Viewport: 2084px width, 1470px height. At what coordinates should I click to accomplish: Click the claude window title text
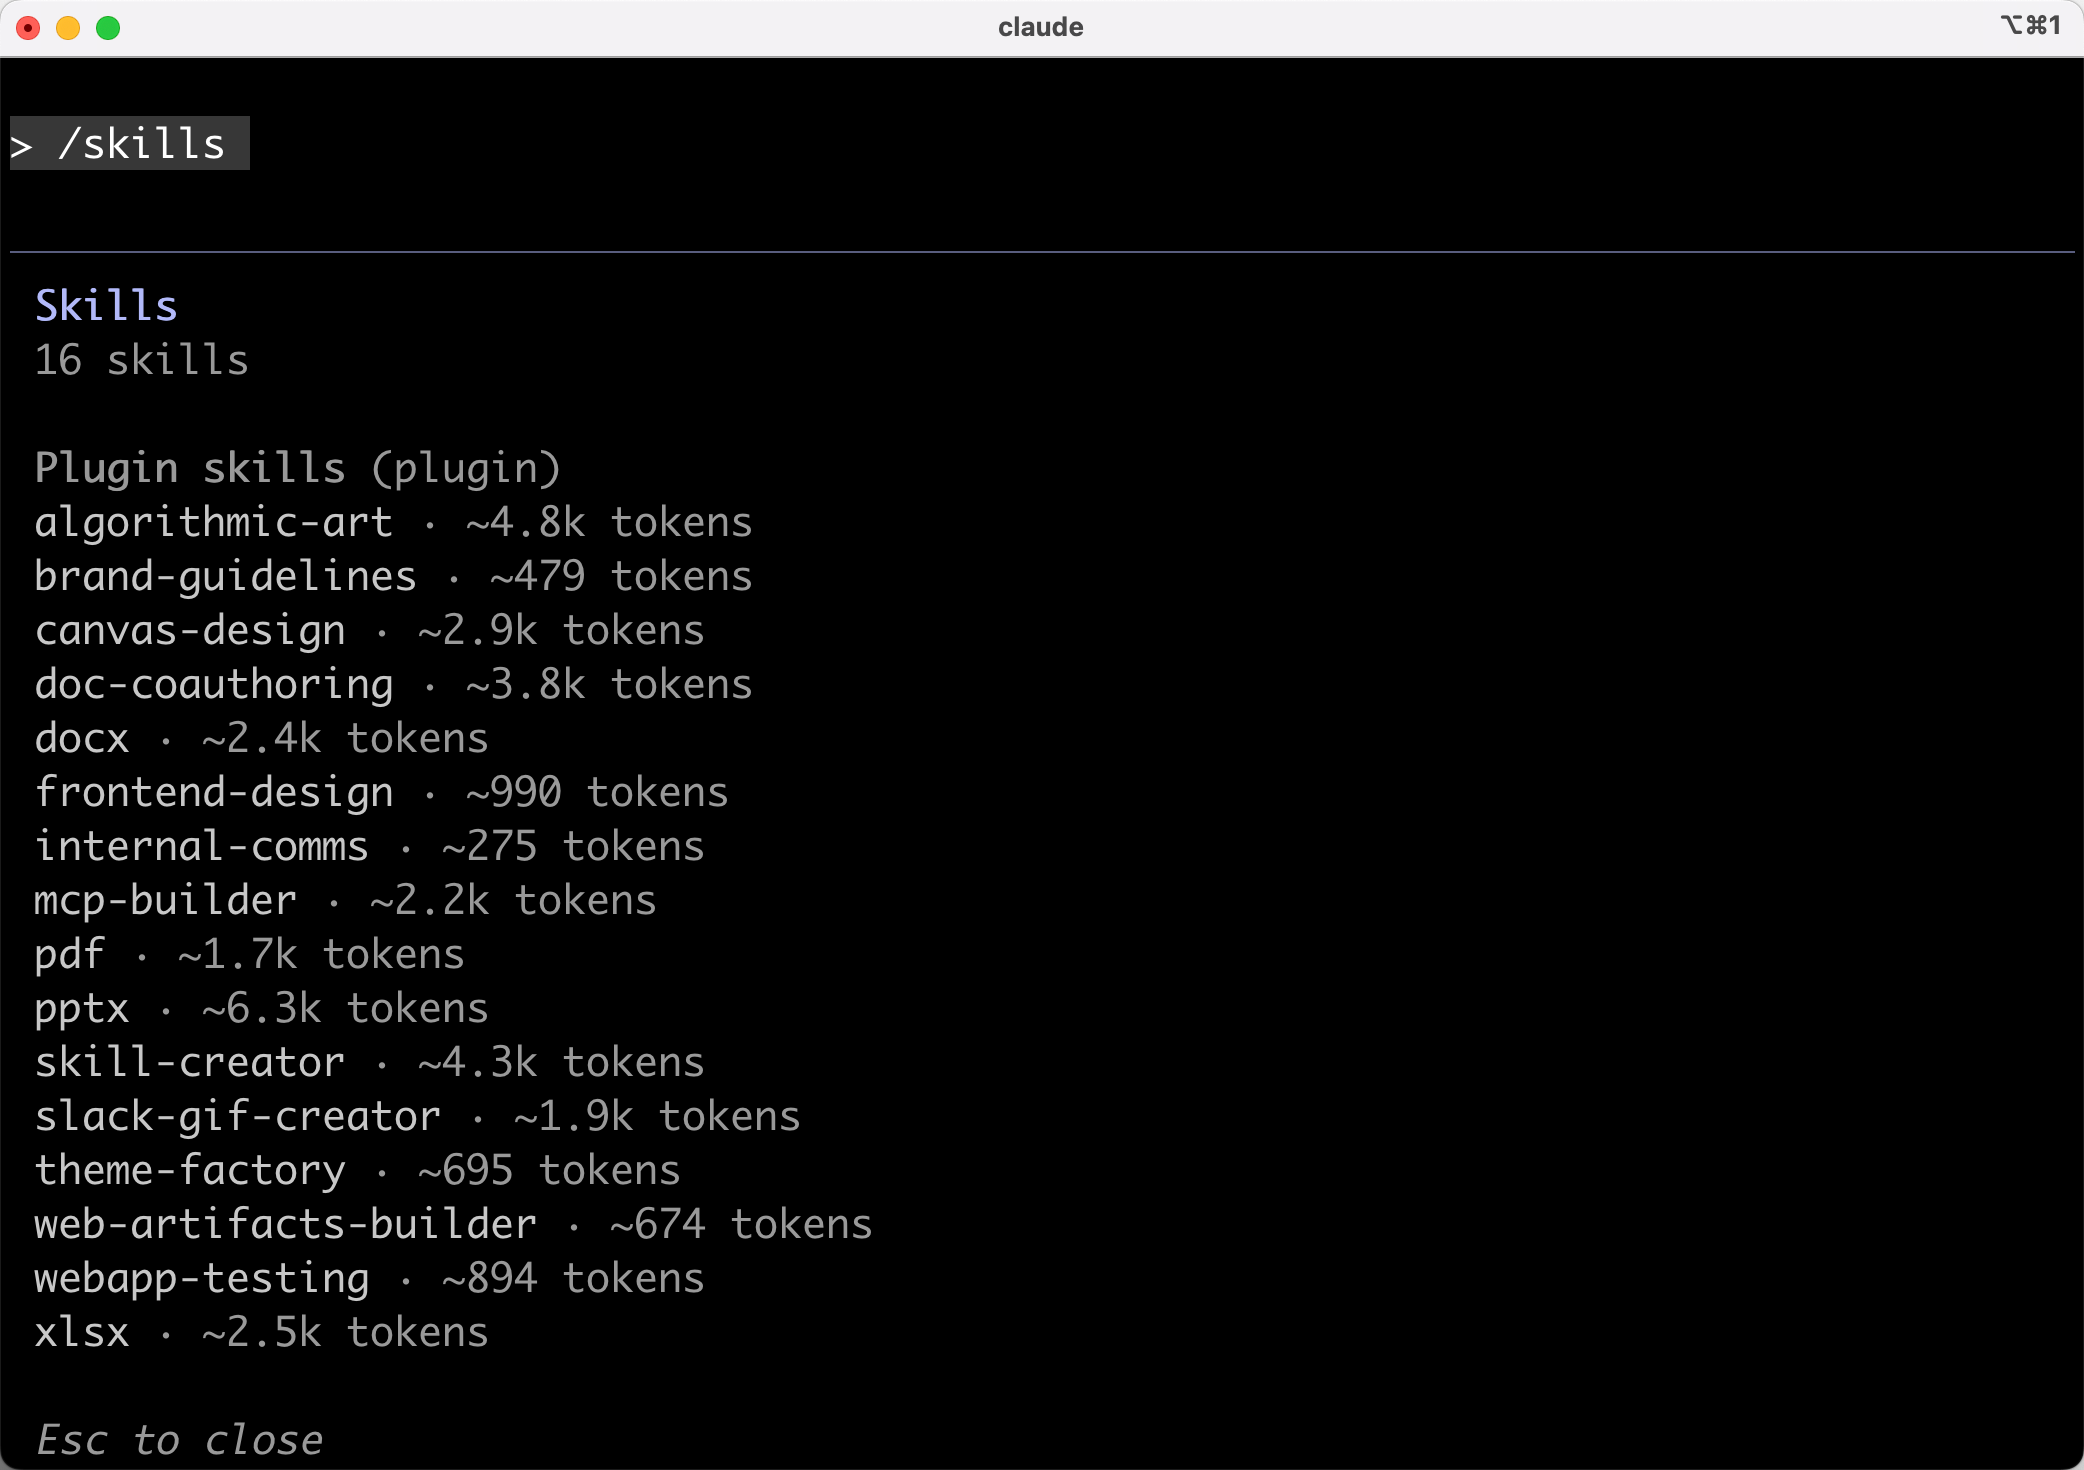tap(1040, 27)
